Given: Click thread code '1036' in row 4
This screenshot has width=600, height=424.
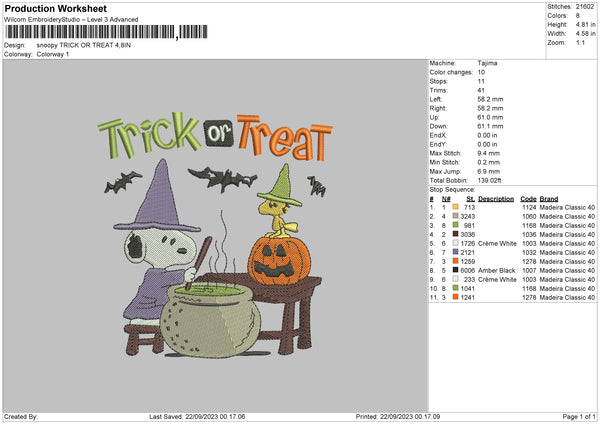Looking at the screenshot, I should (x=529, y=235).
